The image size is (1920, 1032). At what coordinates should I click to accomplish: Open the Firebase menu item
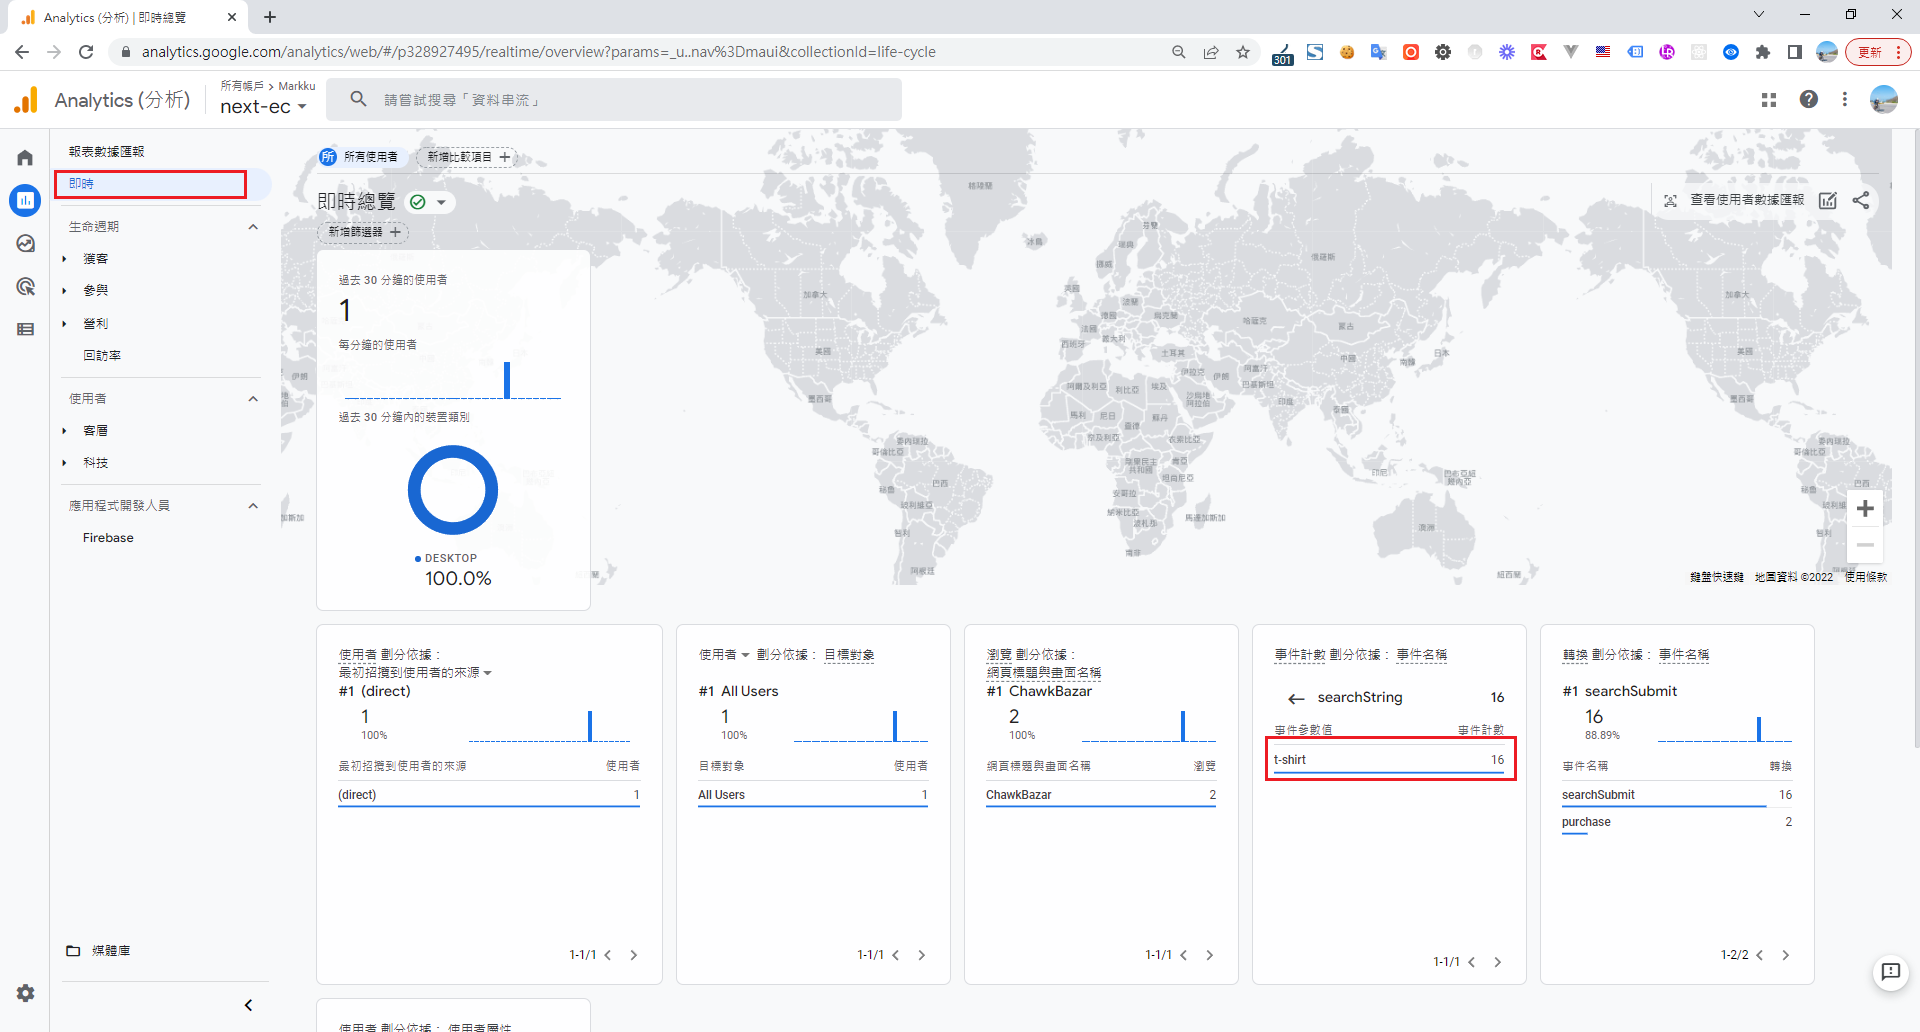(x=108, y=538)
